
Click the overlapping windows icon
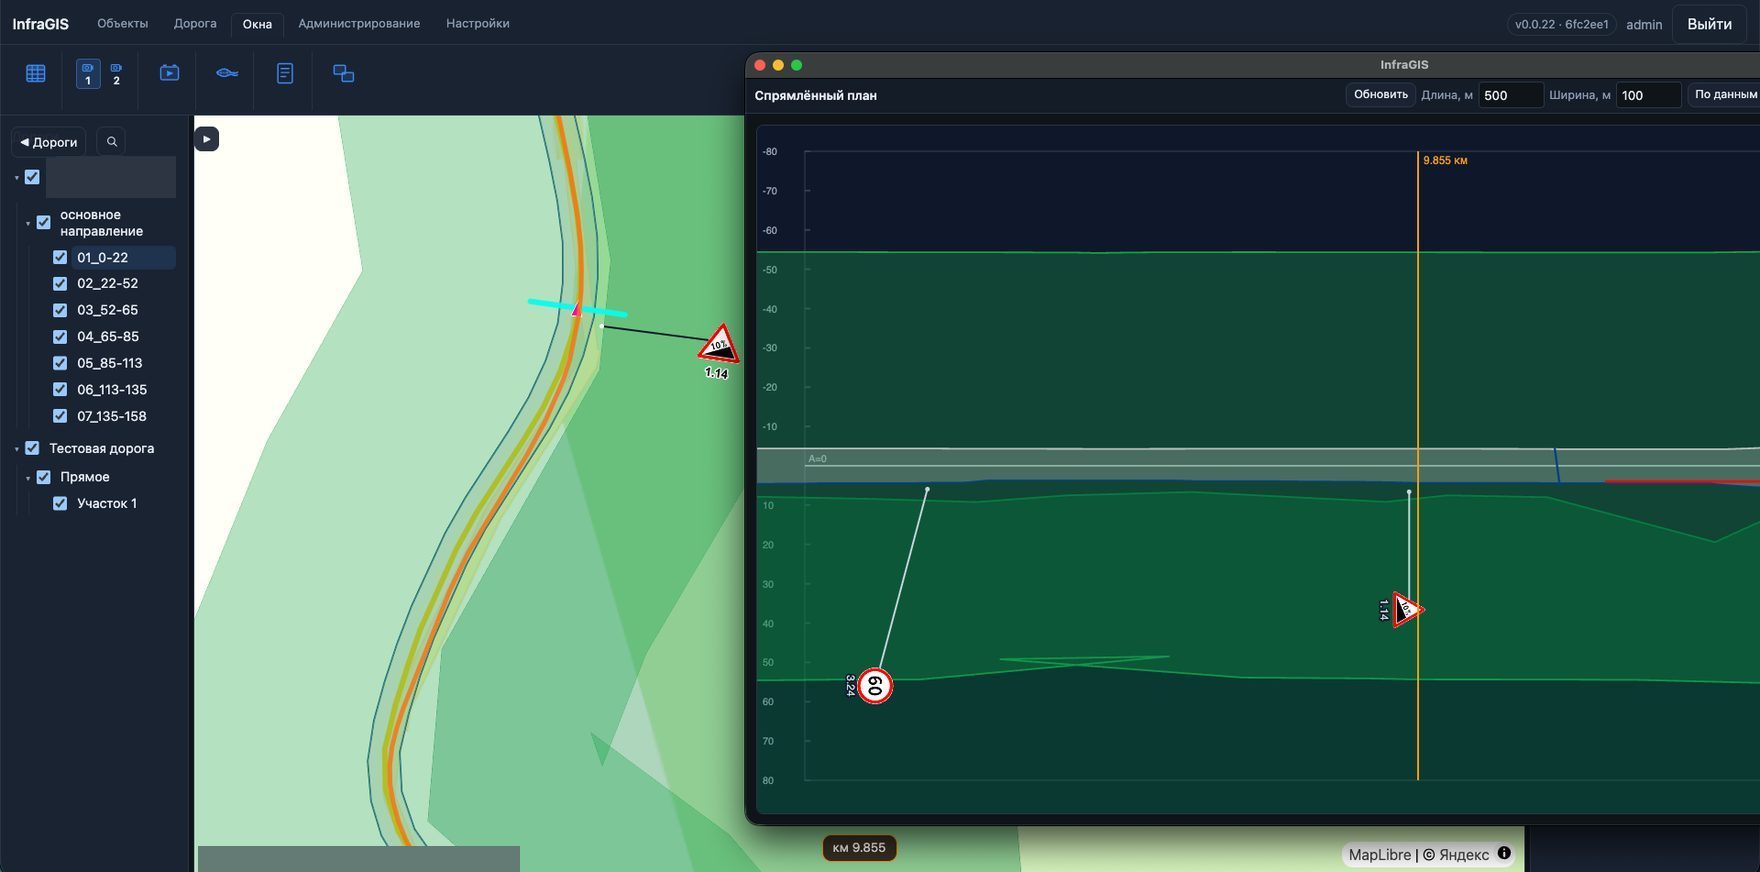point(343,73)
